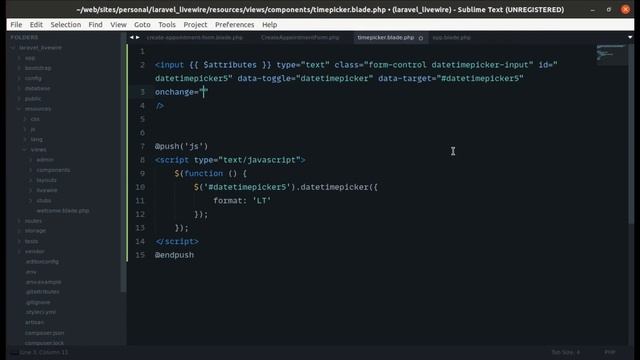640x360 pixels.
Task: Click line number 10 in the gutter
Action: (140, 187)
